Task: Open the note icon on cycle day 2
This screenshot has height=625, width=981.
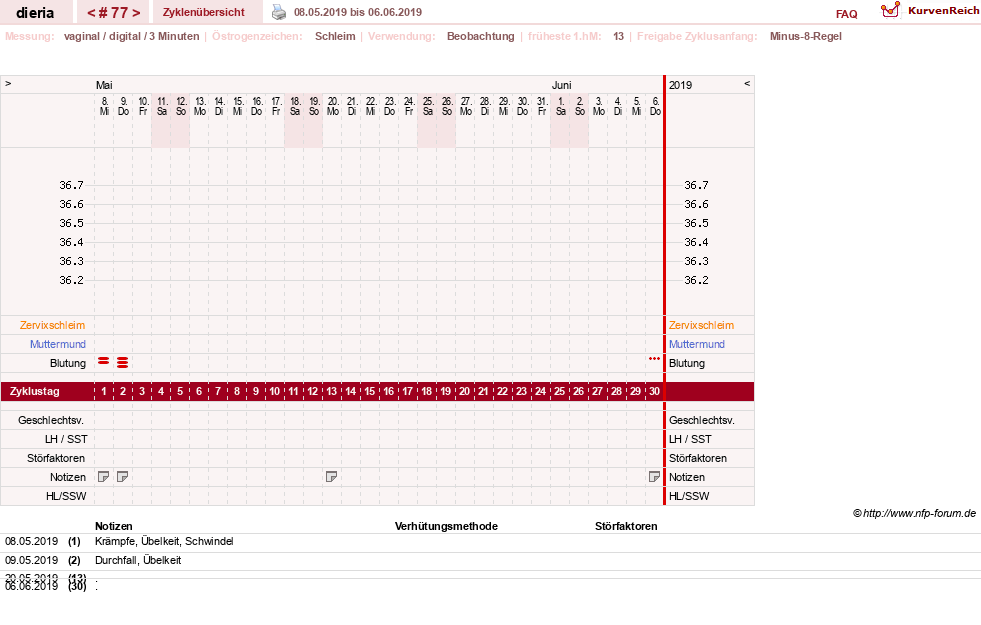Action: point(123,477)
